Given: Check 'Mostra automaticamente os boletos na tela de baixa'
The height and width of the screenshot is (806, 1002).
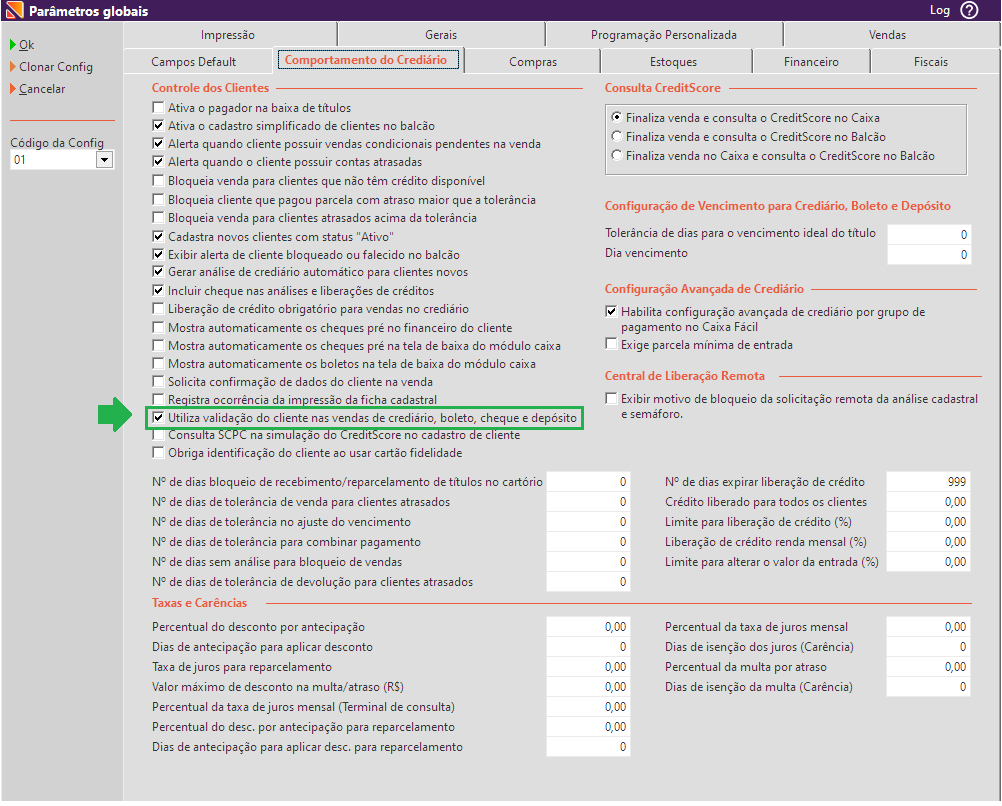Looking at the screenshot, I should click(158, 363).
